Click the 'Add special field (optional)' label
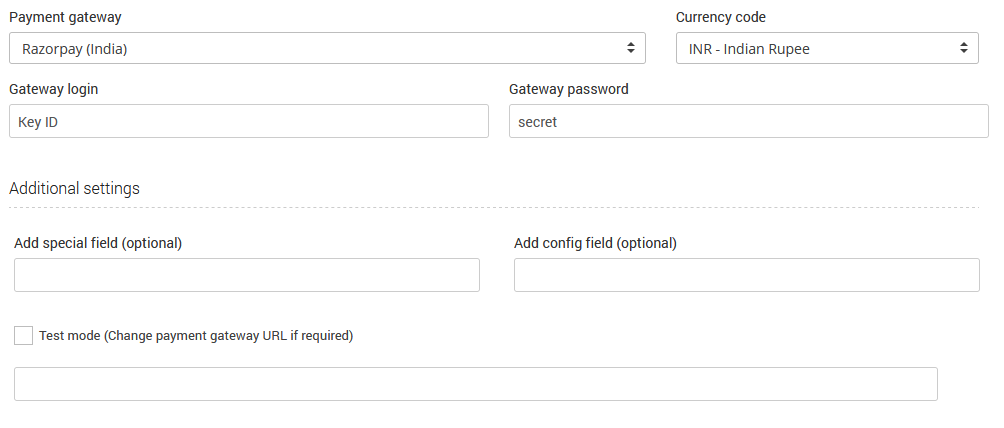This screenshot has height=428, width=1004. click(x=98, y=243)
